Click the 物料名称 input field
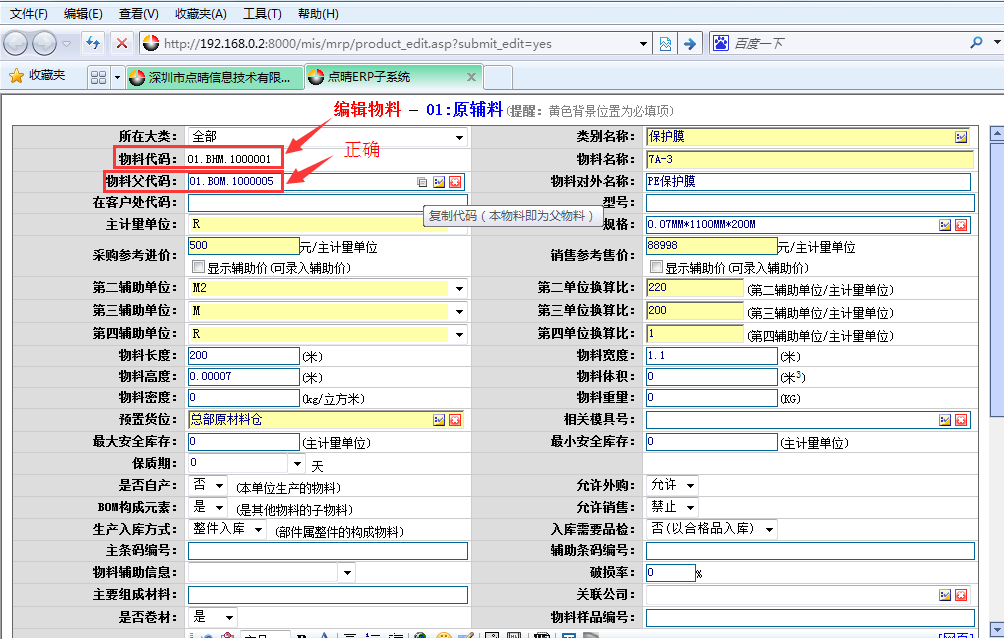Image resolution: width=1004 pixels, height=639 pixels. click(808, 159)
